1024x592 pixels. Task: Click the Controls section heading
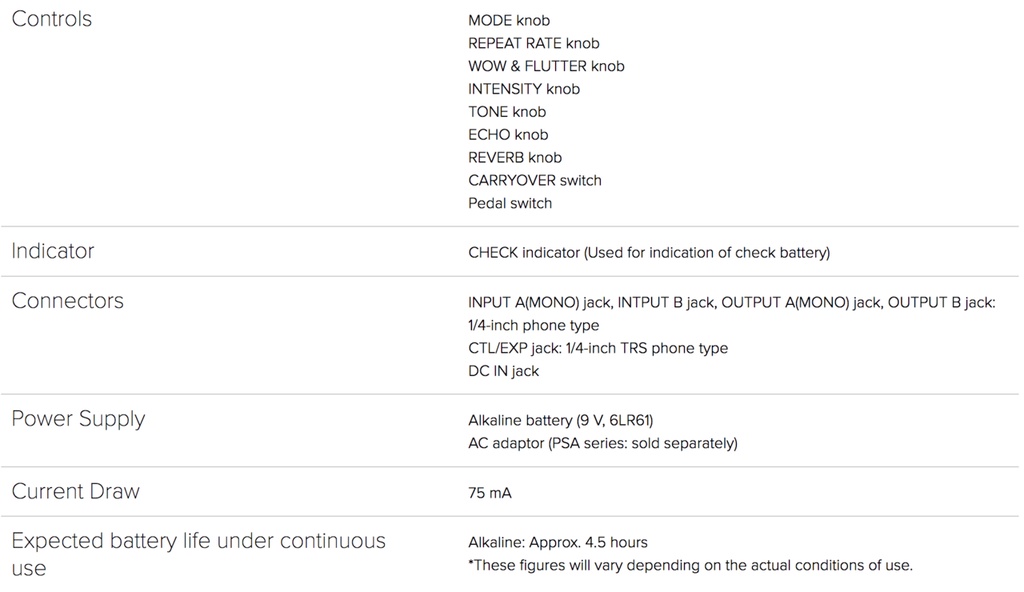[51, 19]
